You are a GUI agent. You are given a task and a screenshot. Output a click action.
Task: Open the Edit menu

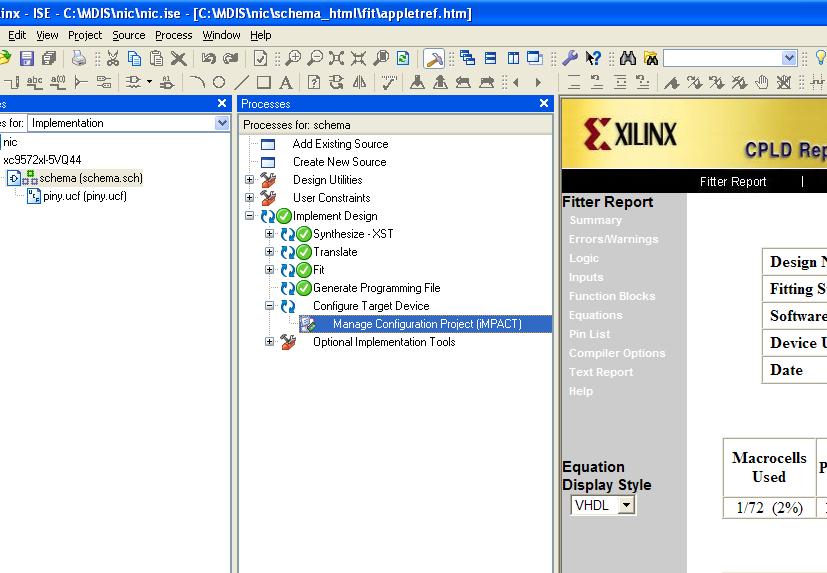pyautogui.click(x=17, y=35)
